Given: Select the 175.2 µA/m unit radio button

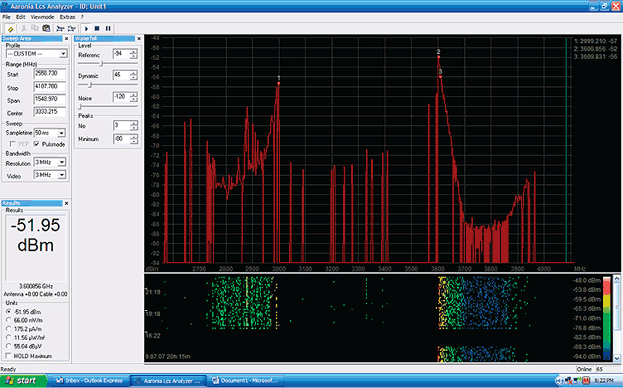Looking at the screenshot, I should click(8, 329).
